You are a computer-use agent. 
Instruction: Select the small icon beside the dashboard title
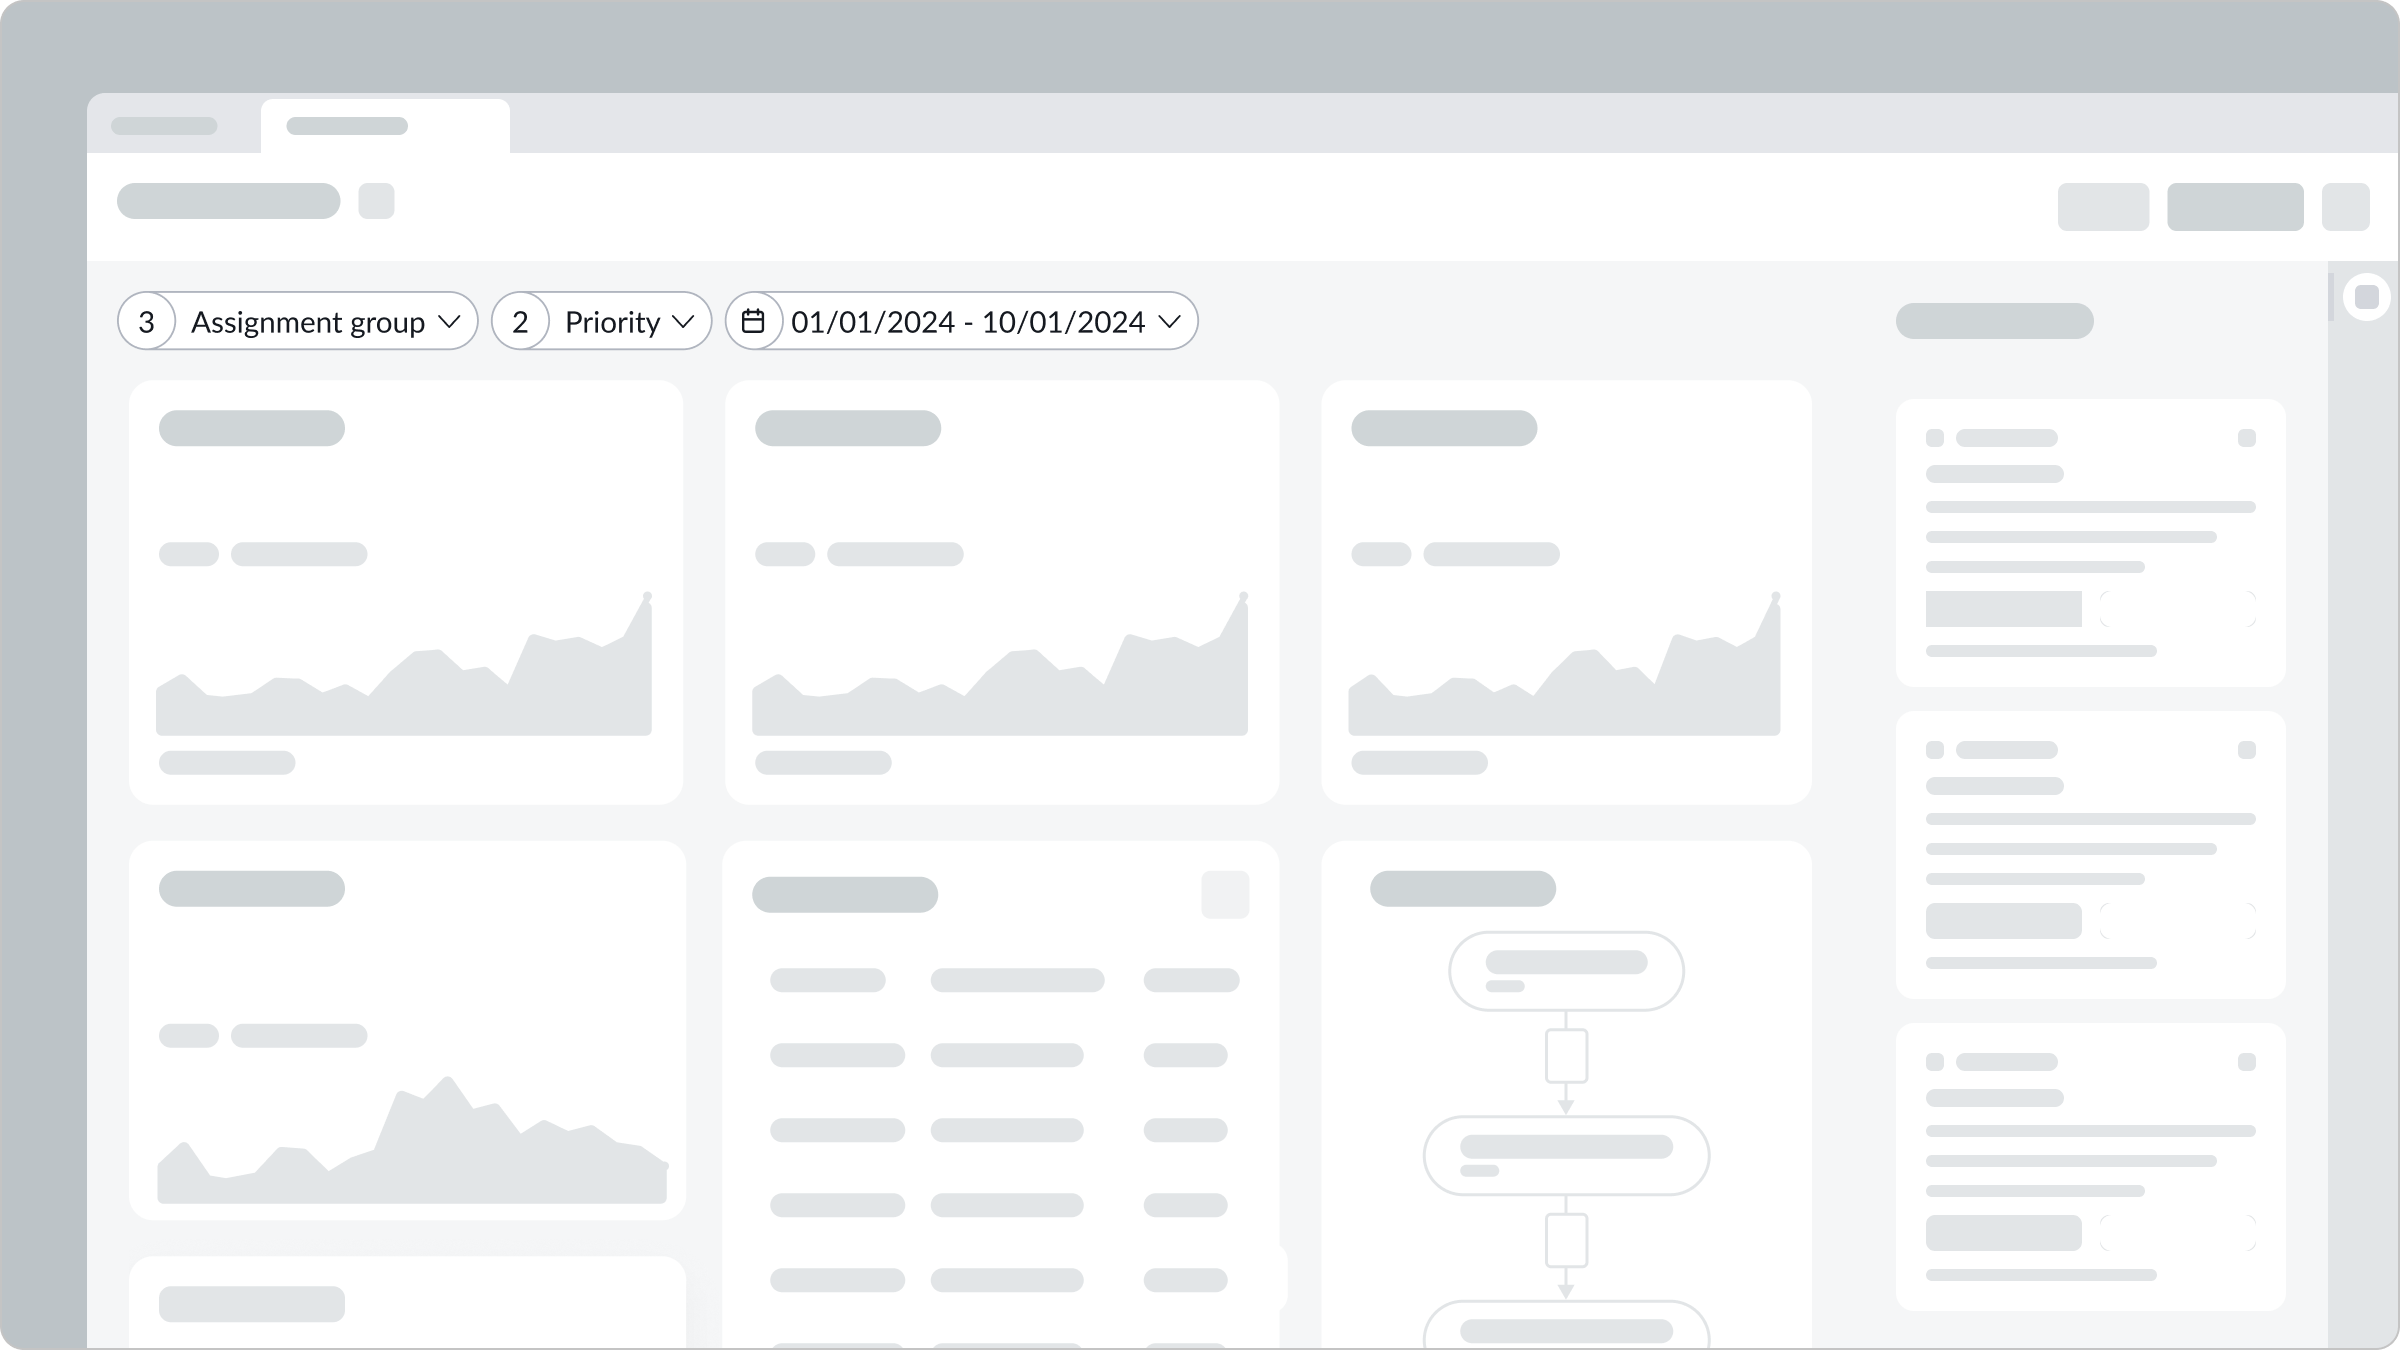[x=377, y=201]
